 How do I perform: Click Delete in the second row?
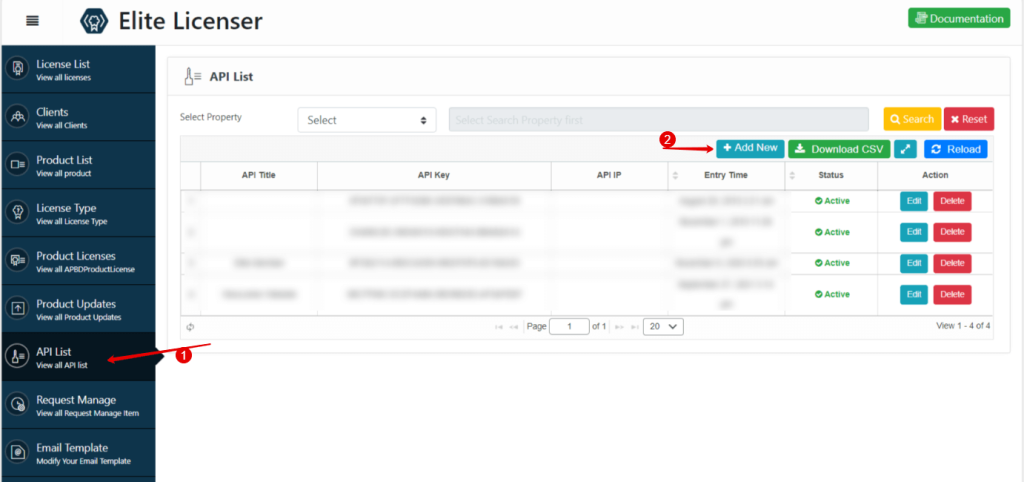click(952, 232)
